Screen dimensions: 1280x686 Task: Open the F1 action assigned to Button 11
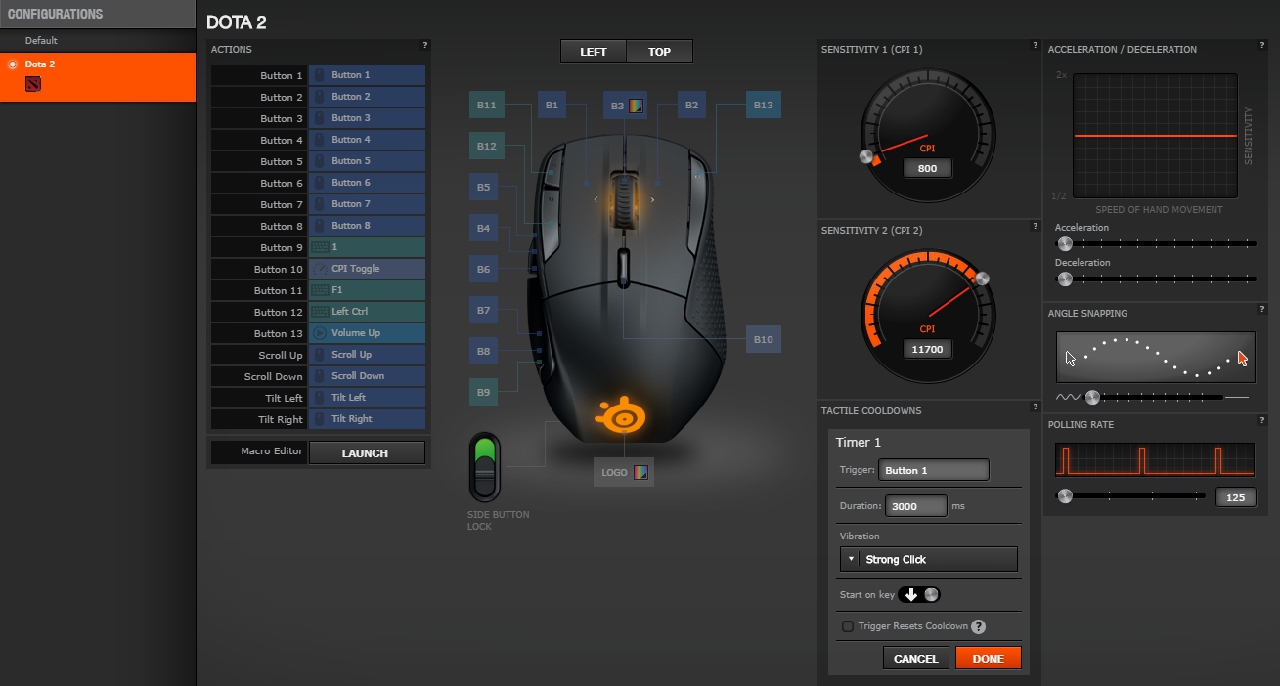point(367,290)
